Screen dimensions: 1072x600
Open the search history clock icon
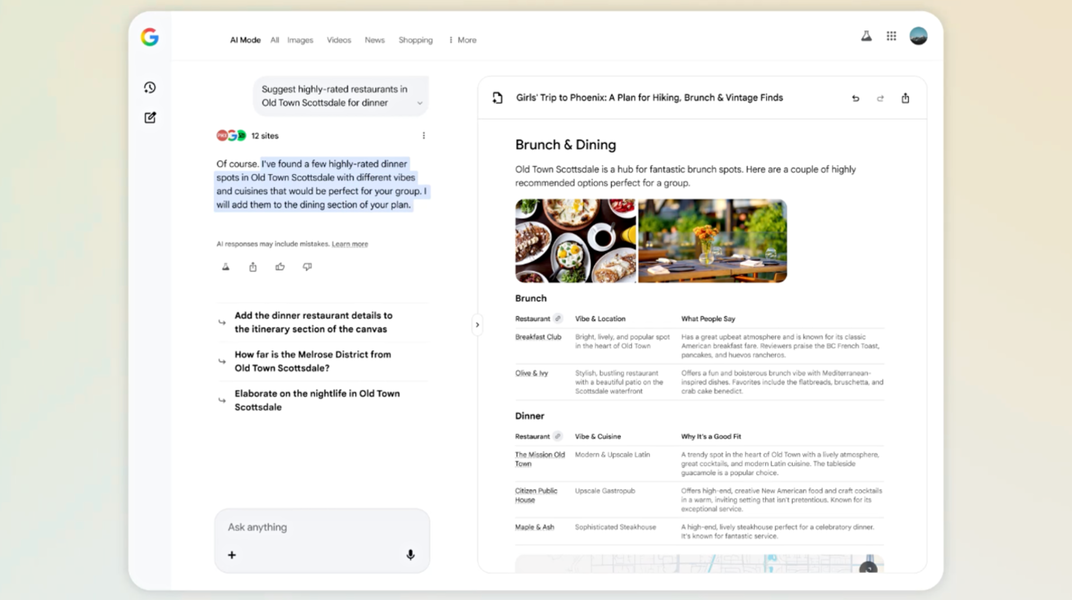click(x=150, y=88)
